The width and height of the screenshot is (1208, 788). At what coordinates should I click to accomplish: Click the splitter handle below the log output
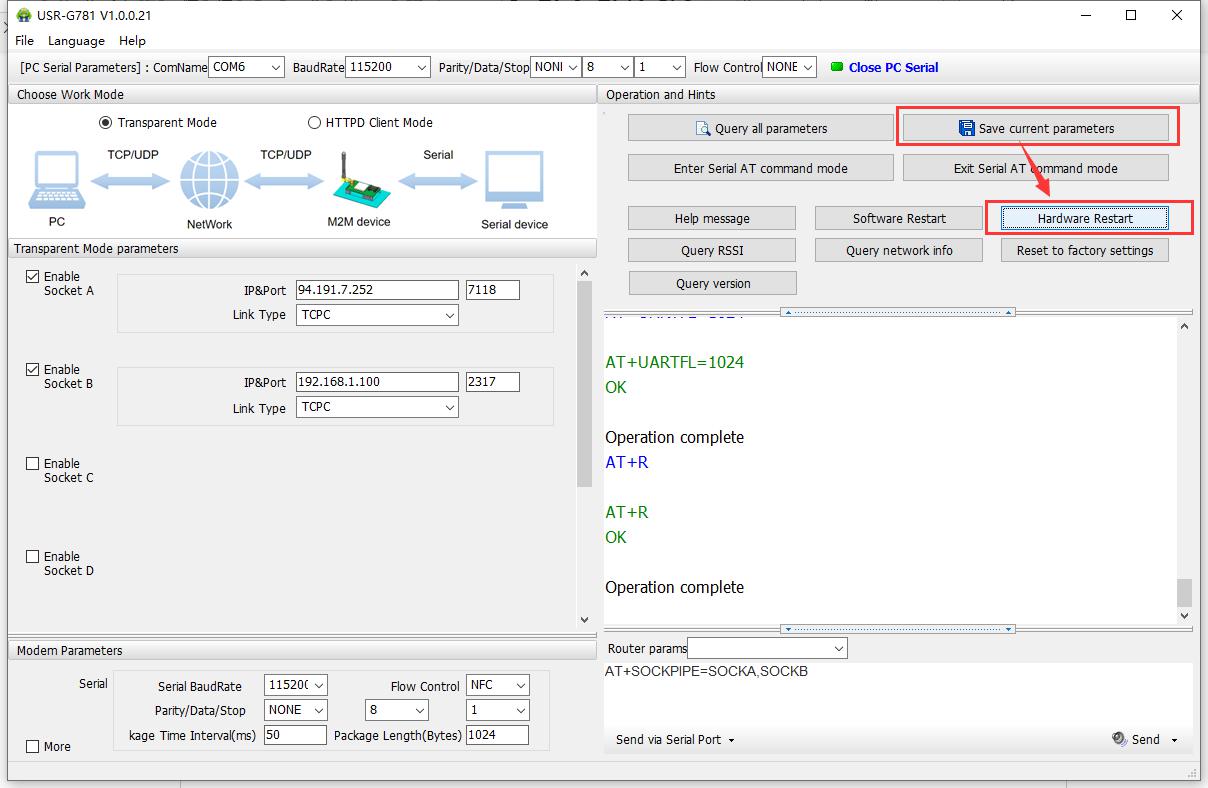tap(898, 629)
